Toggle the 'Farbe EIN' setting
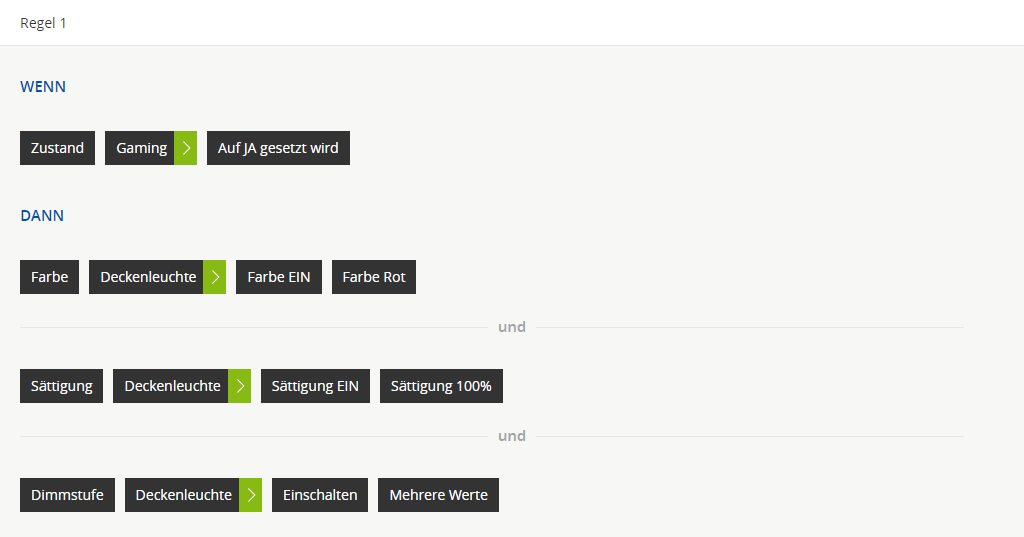This screenshot has height=537, width=1024. (x=278, y=277)
